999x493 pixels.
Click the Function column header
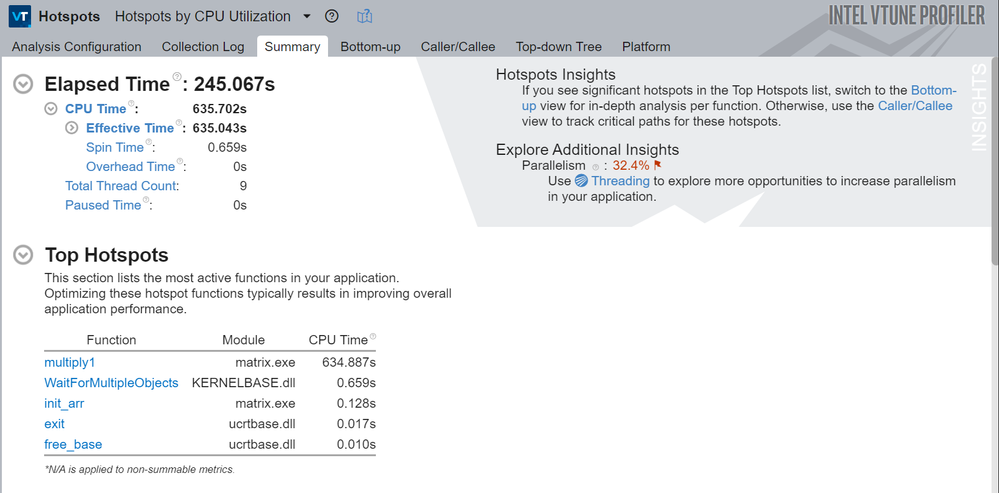[x=111, y=339]
